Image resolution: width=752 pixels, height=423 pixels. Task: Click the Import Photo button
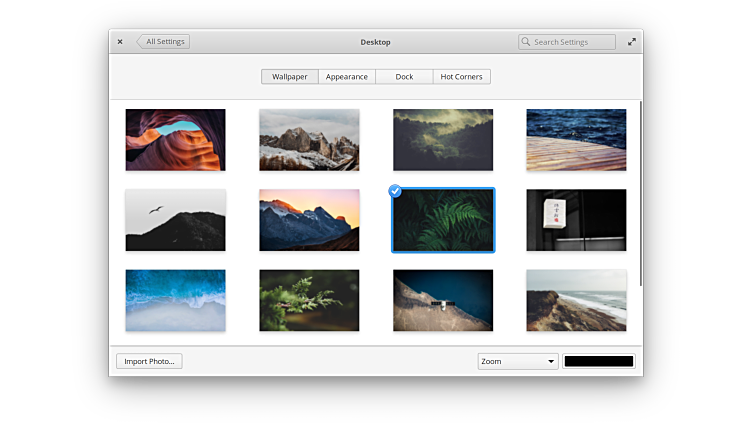click(149, 361)
